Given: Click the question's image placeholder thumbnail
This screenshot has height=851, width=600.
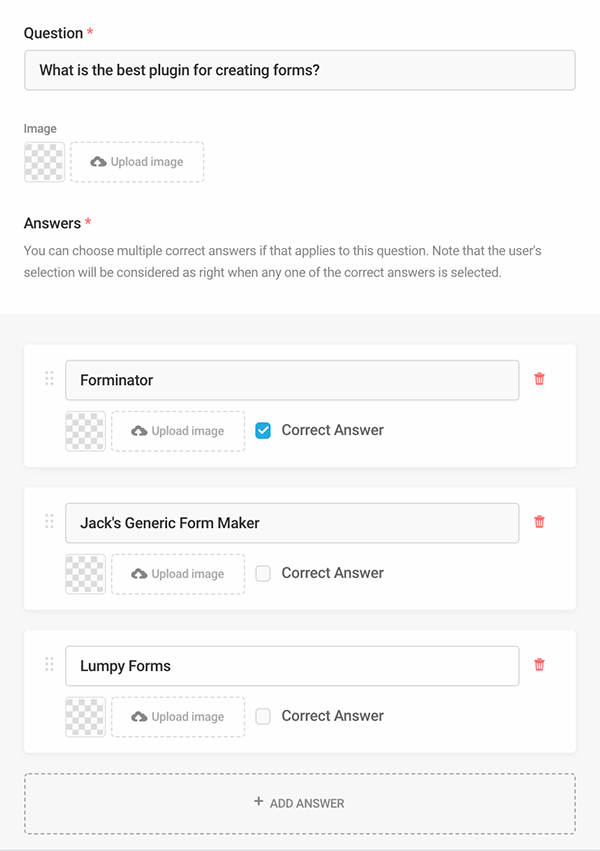Looking at the screenshot, I should [44, 162].
